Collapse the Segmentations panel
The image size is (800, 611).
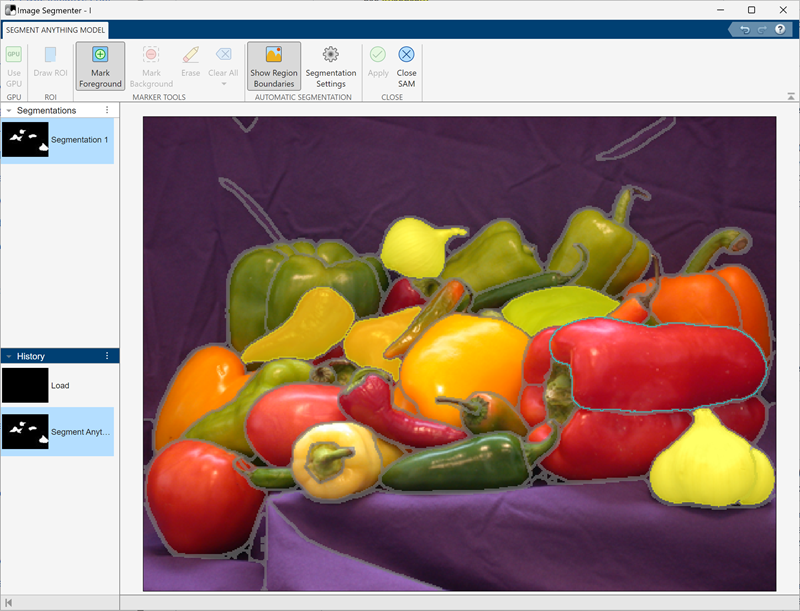[x=8, y=110]
